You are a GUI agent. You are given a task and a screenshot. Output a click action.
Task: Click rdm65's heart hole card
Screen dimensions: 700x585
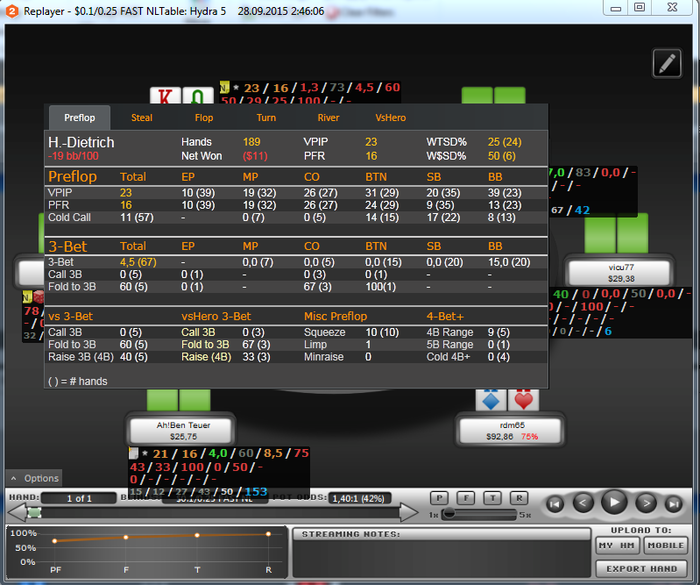coord(524,400)
